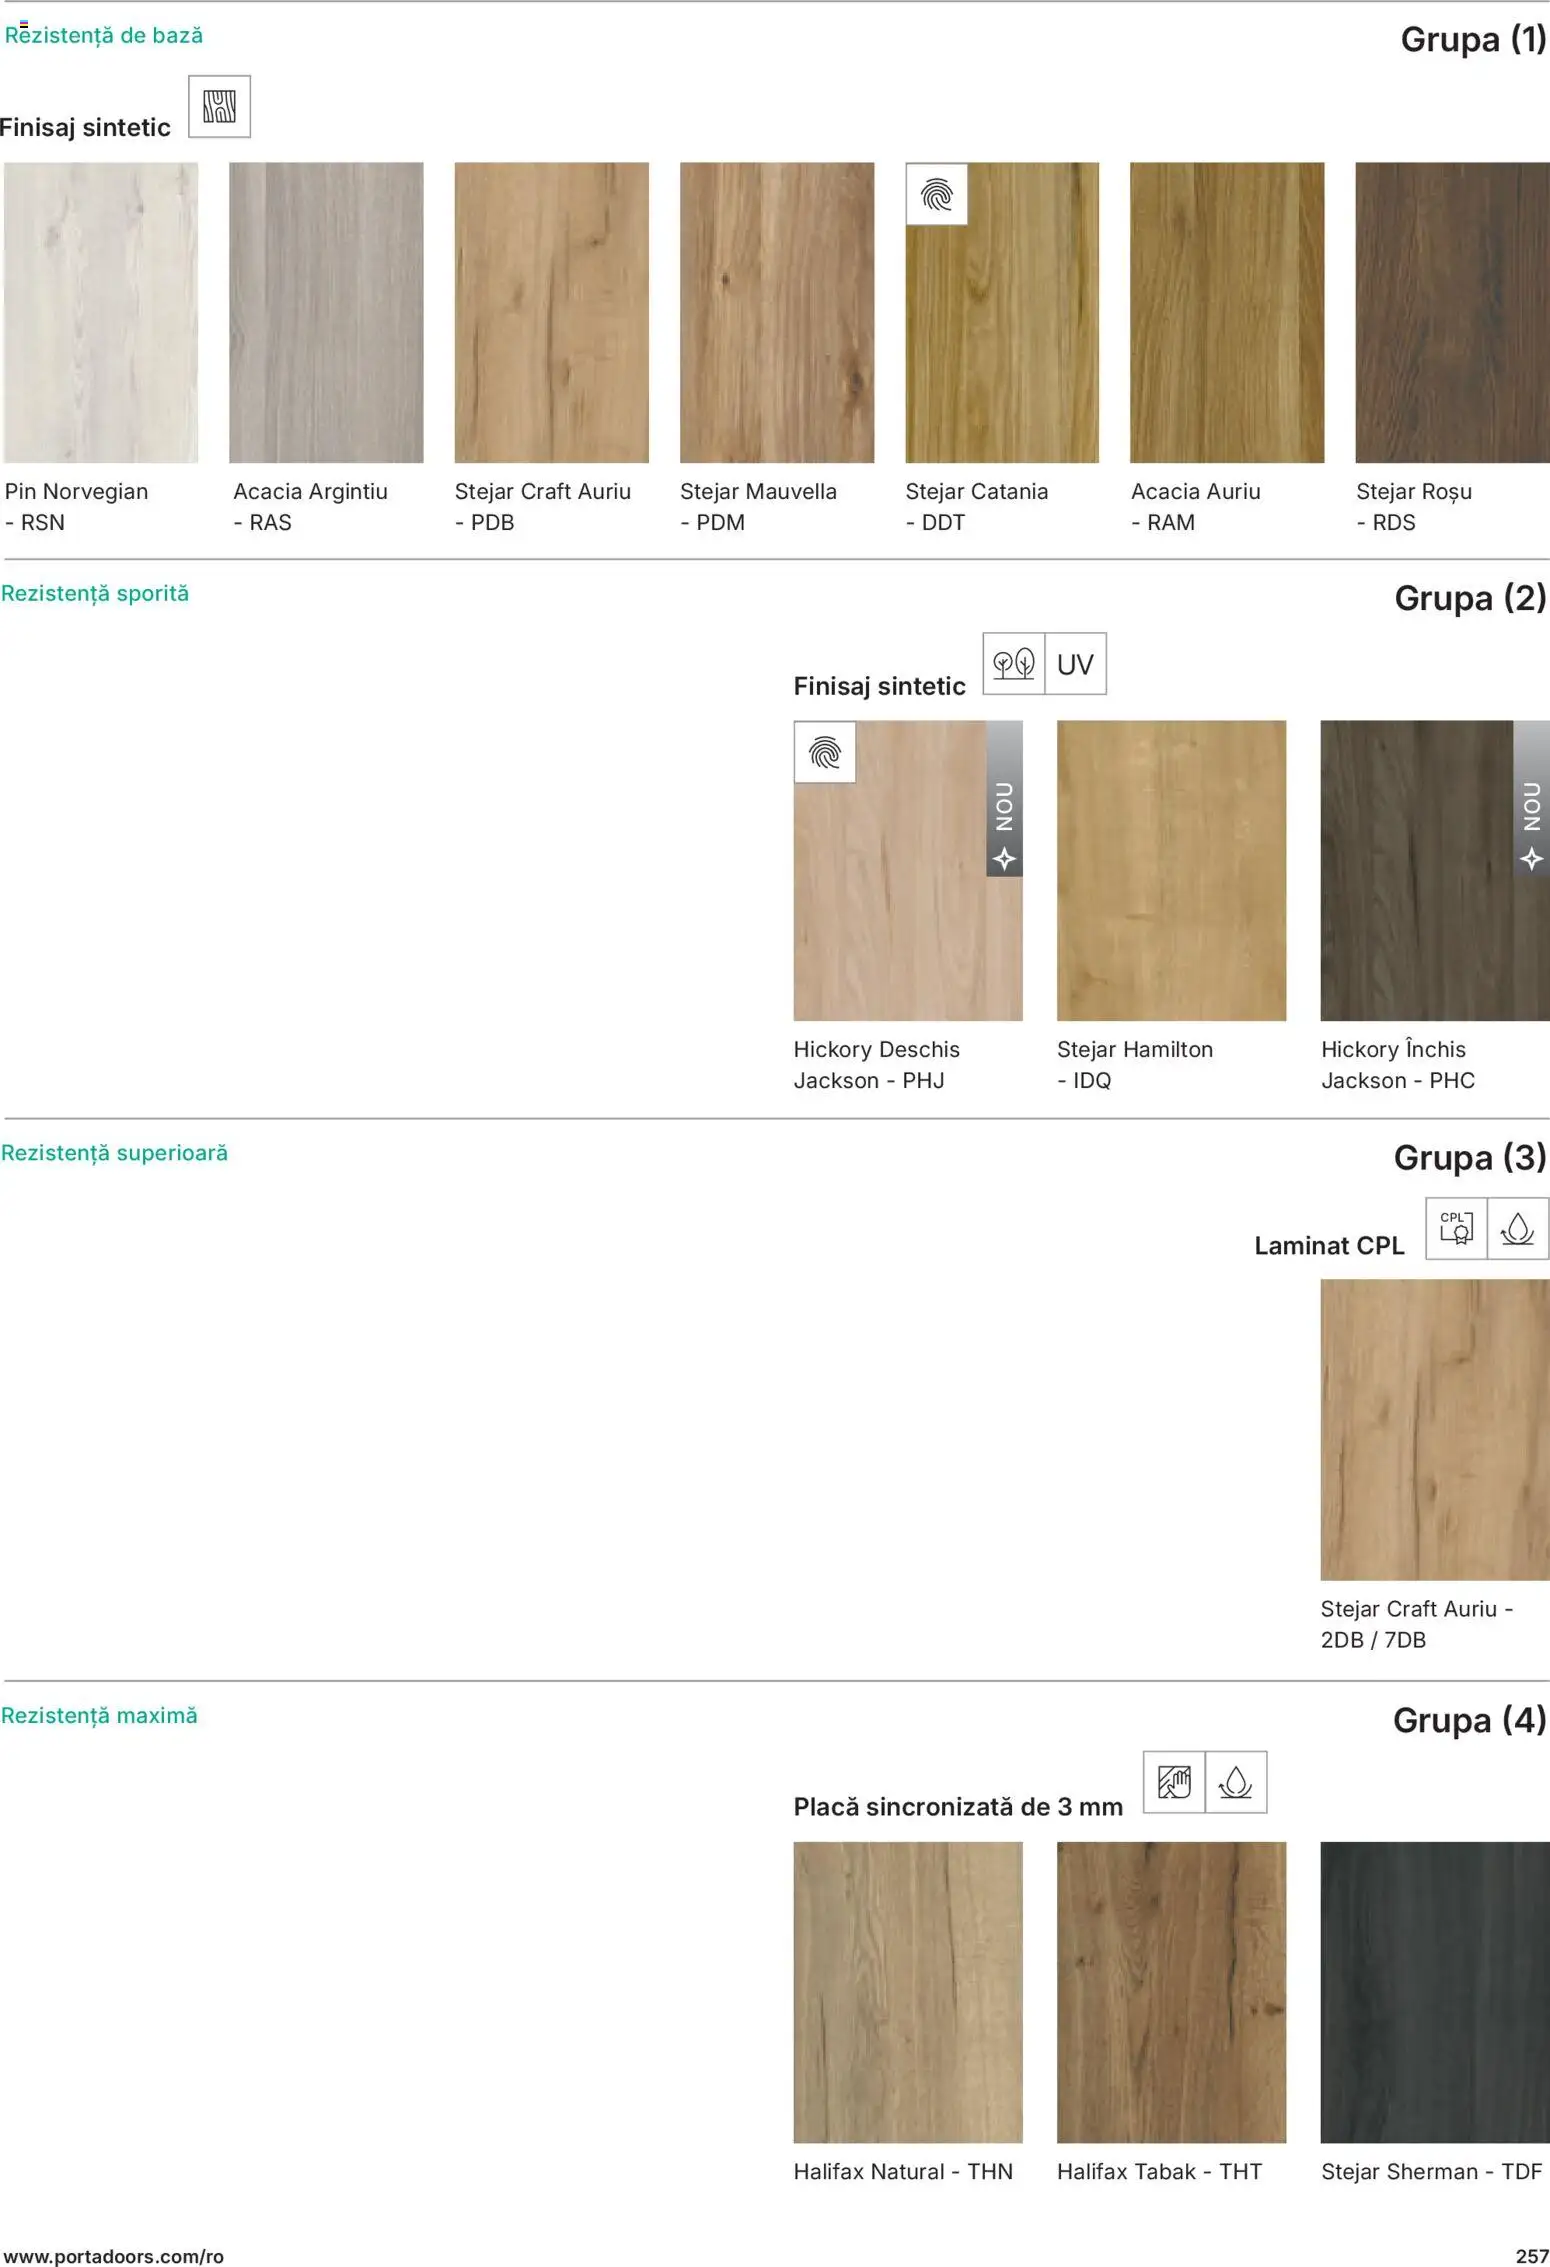This screenshot has height=2267, width=1550.
Task: Choose the Stejar Roșu RDS finish
Action: pos(1452,312)
